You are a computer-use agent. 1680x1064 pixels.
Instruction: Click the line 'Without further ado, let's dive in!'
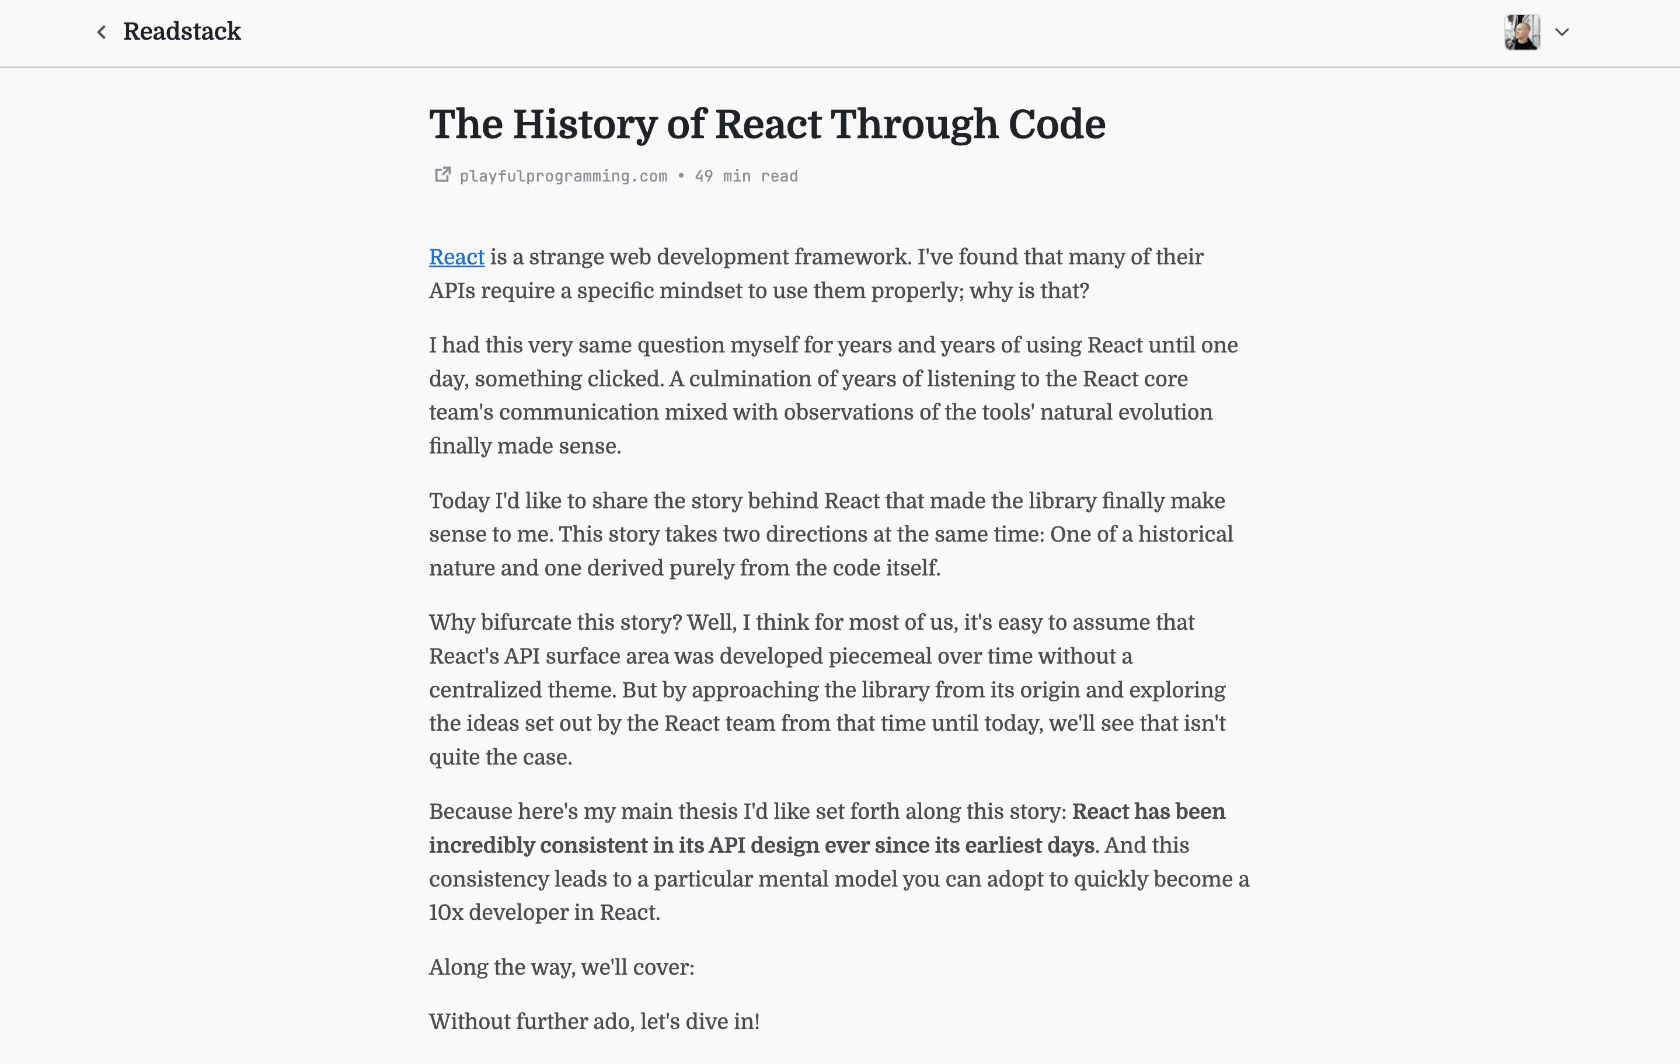pos(594,1021)
